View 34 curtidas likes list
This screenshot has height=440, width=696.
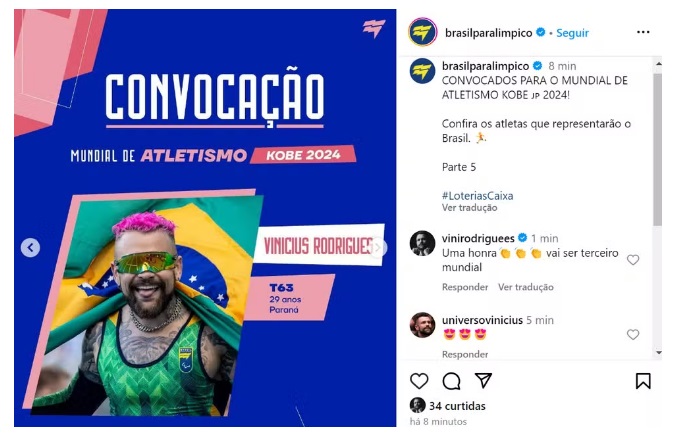(457, 406)
